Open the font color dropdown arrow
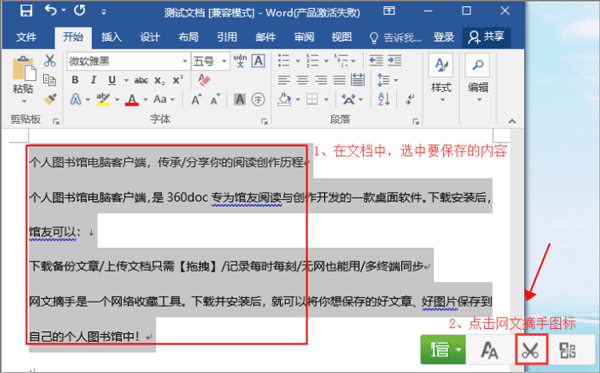Viewport: 600px width, 373px height. click(x=145, y=100)
